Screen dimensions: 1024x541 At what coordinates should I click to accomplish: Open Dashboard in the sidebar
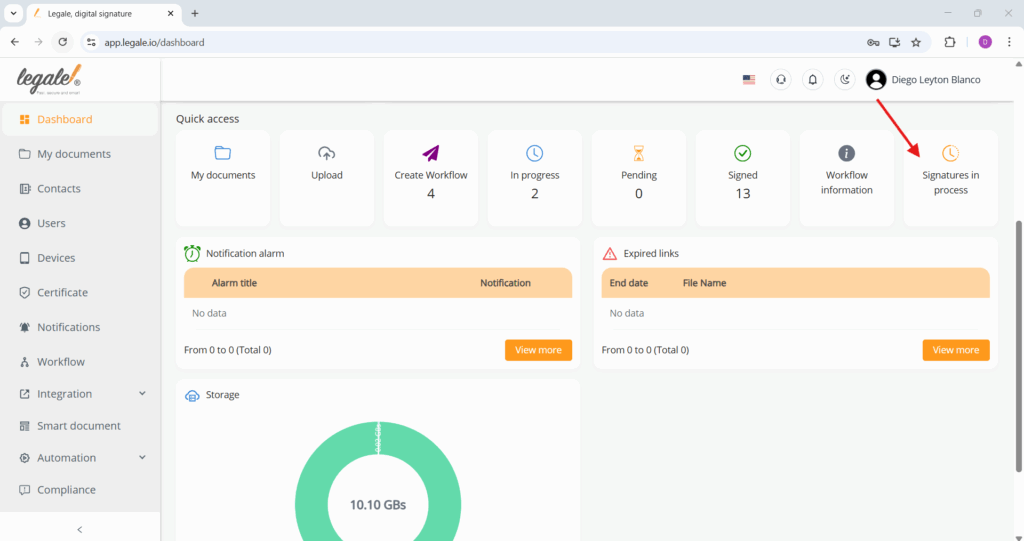tap(80, 119)
